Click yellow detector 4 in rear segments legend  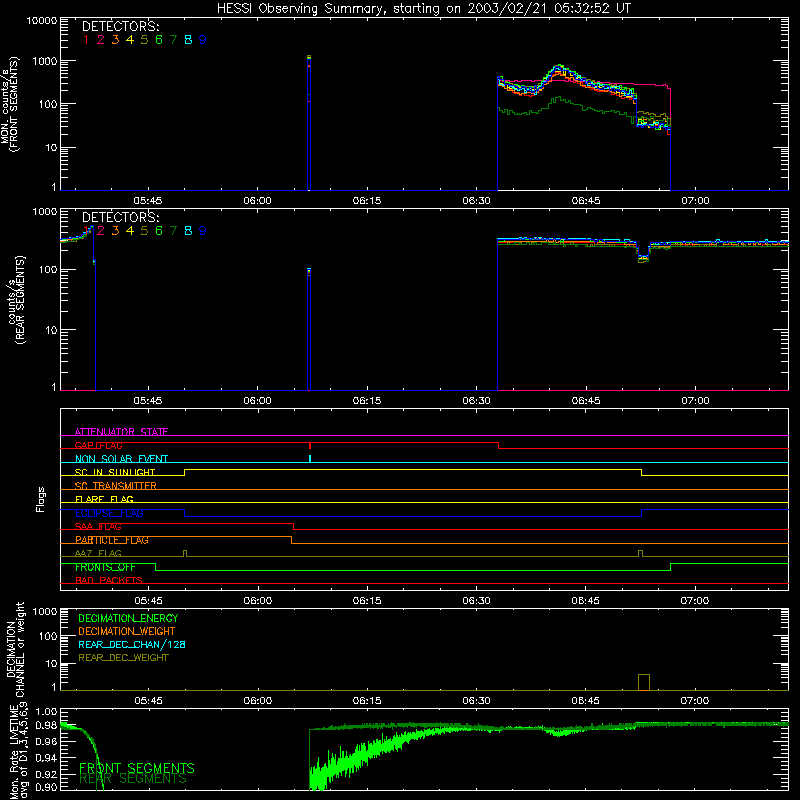(x=130, y=231)
